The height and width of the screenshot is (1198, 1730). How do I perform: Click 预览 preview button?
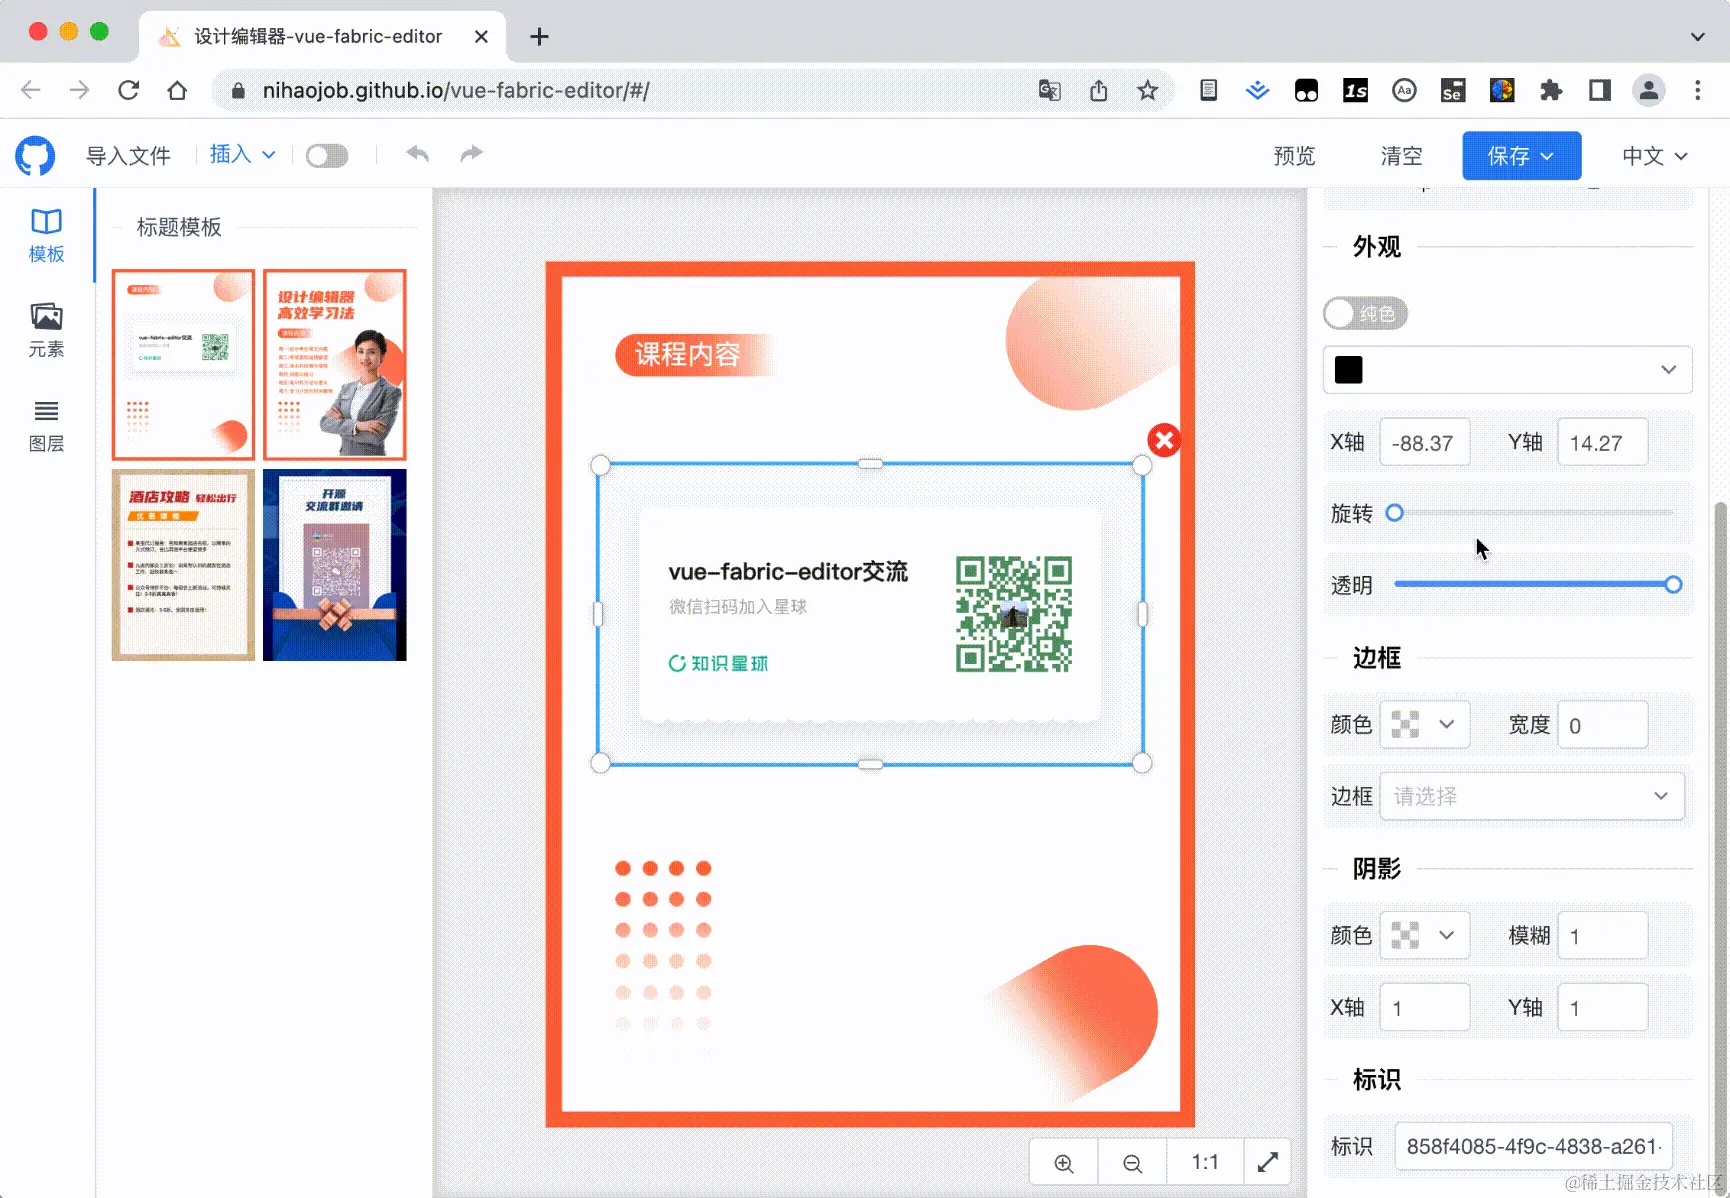tap(1294, 156)
